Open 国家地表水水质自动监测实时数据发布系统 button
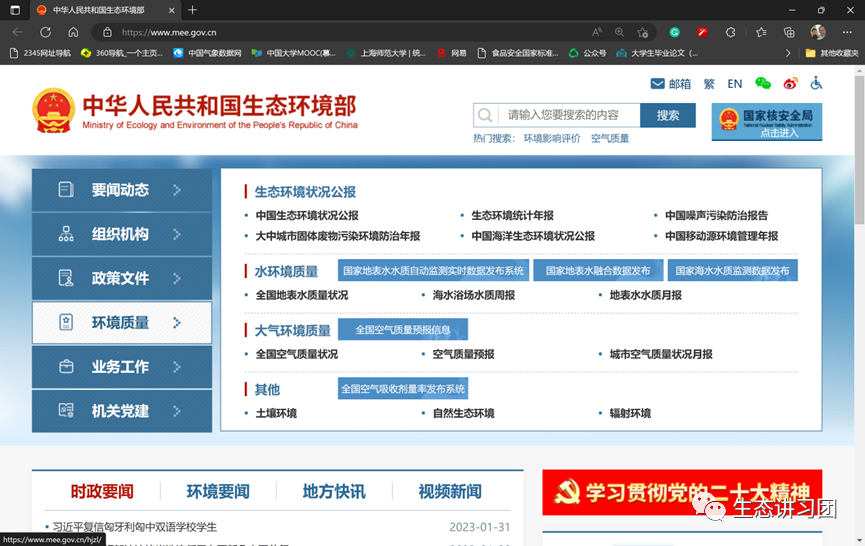 coord(433,270)
